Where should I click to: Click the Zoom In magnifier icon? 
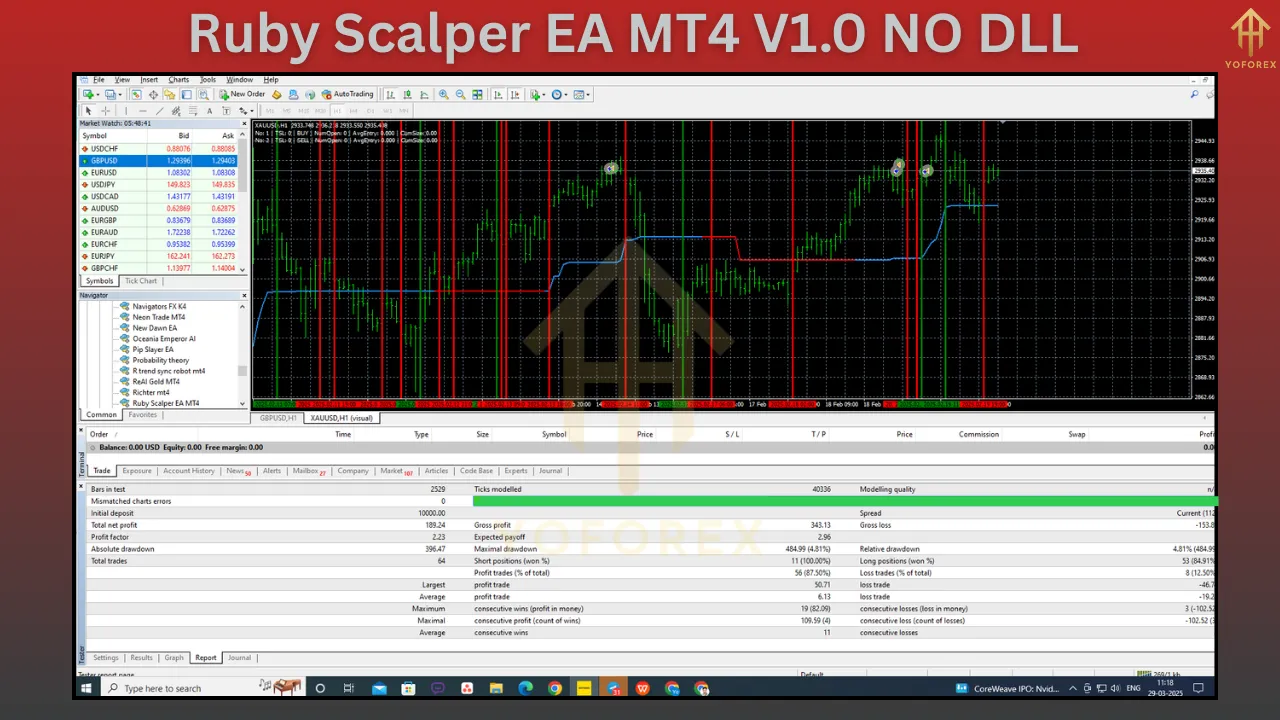443,94
